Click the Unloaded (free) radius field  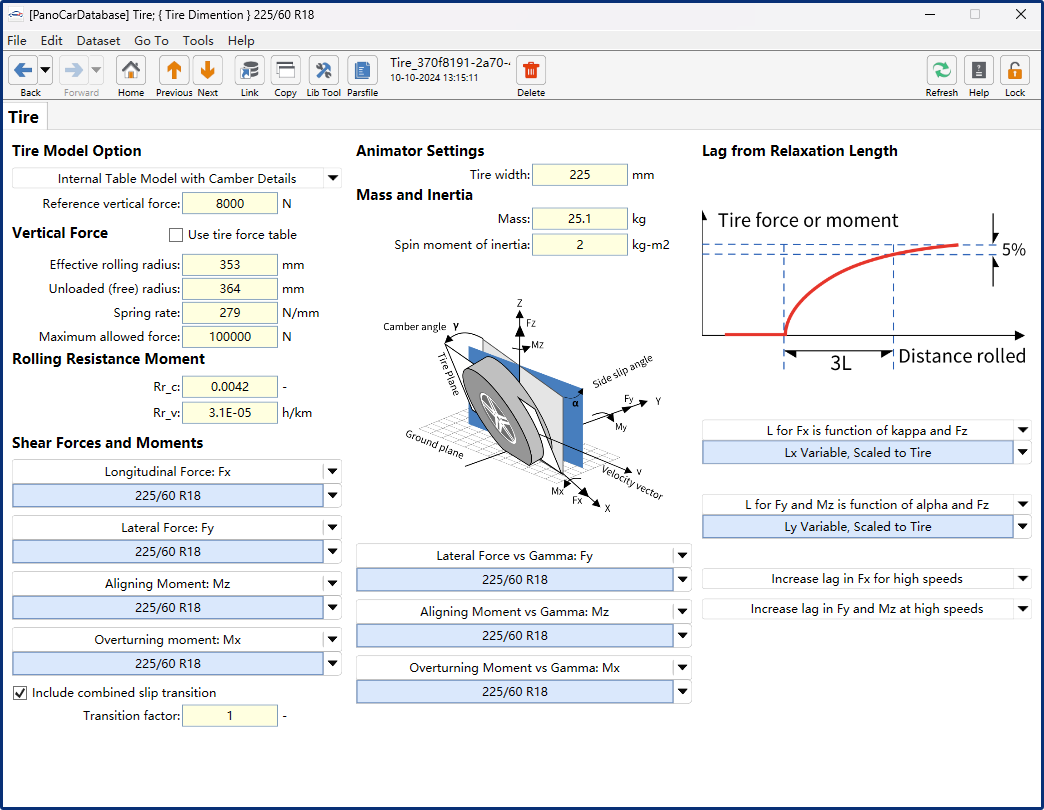230,289
